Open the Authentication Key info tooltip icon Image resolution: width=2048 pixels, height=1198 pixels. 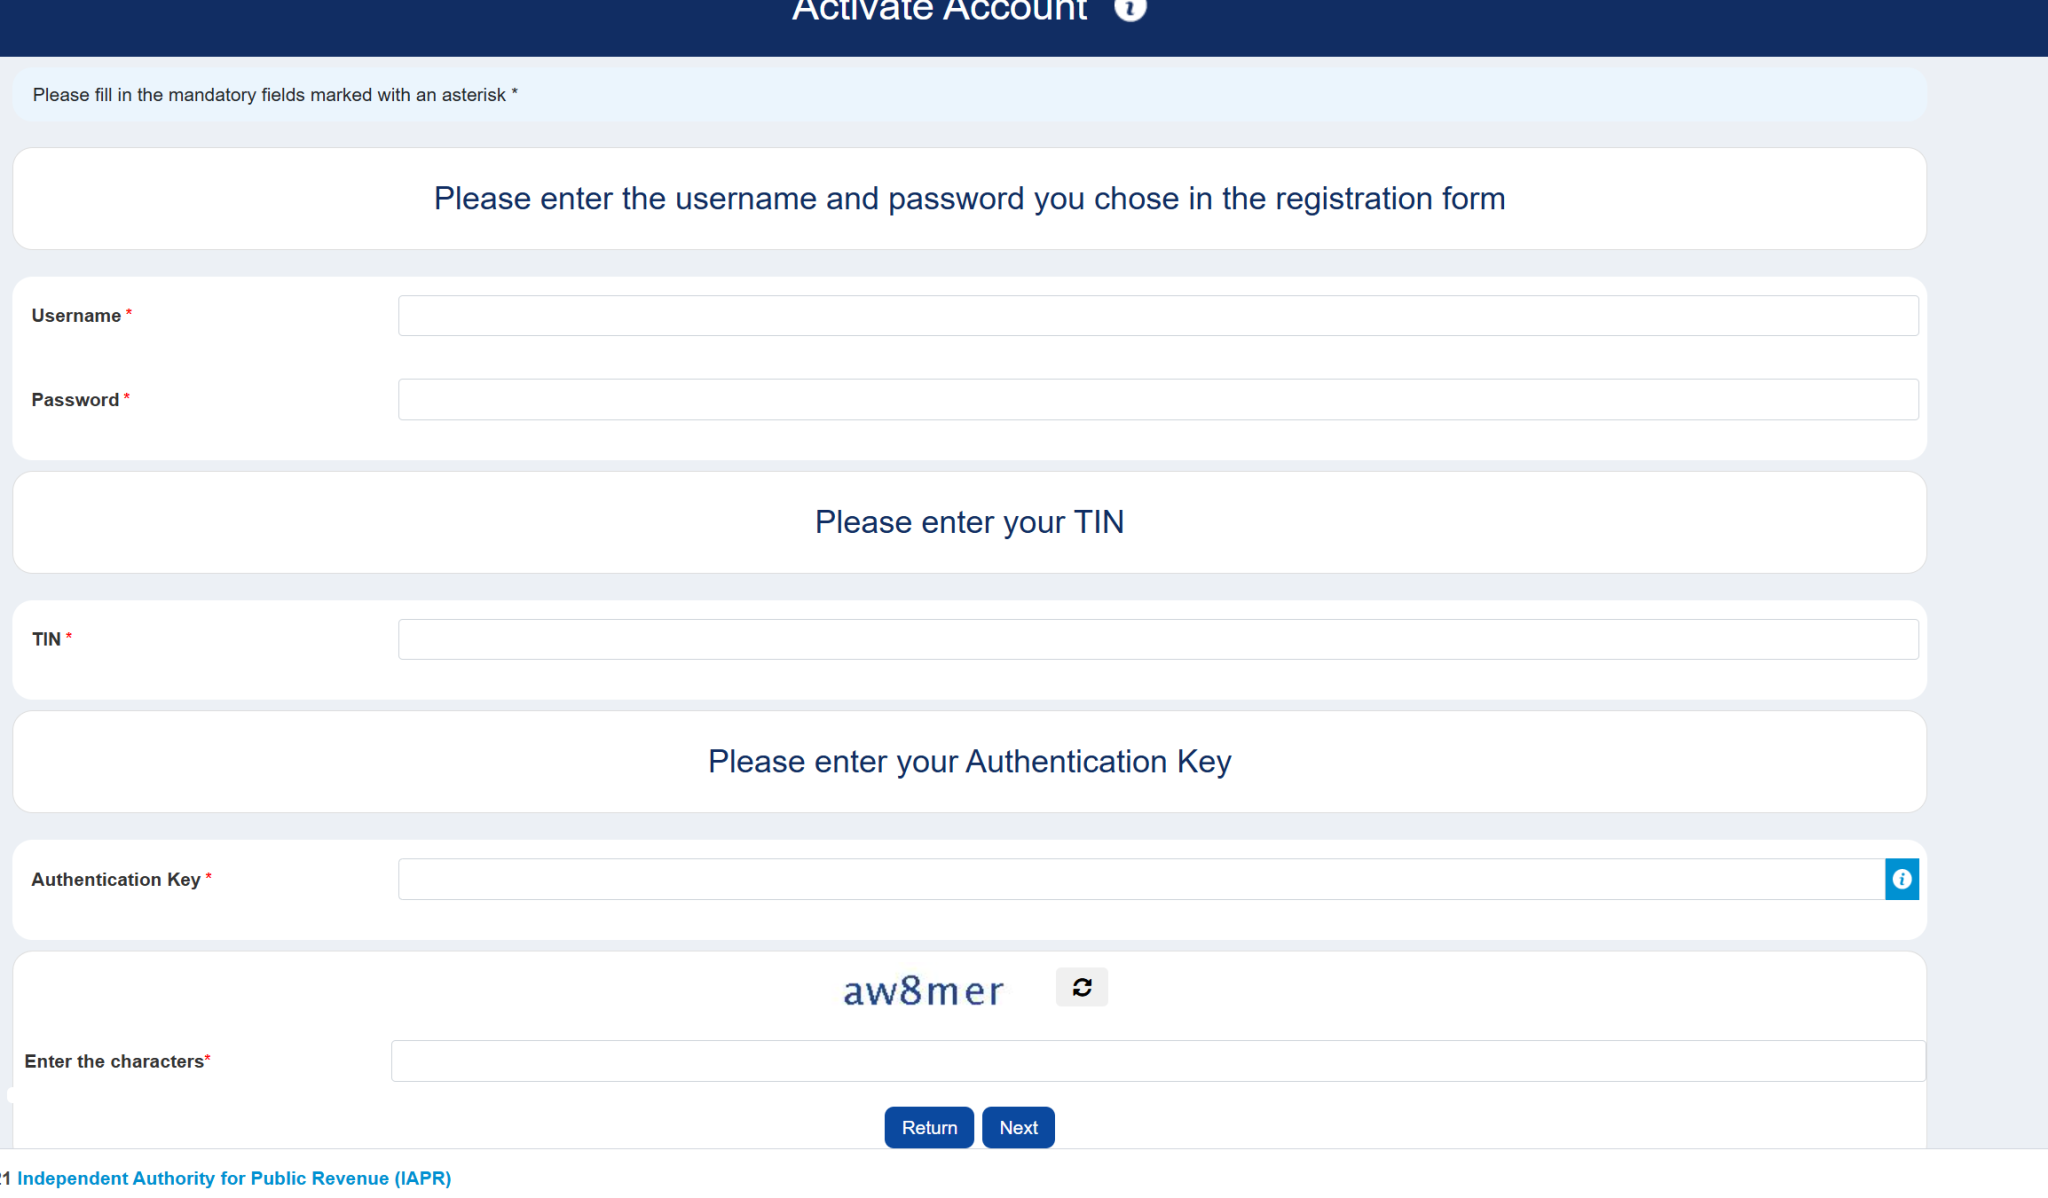click(1901, 879)
